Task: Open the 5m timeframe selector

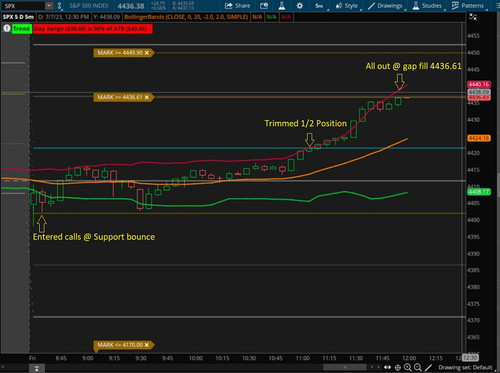Action: [319, 6]
